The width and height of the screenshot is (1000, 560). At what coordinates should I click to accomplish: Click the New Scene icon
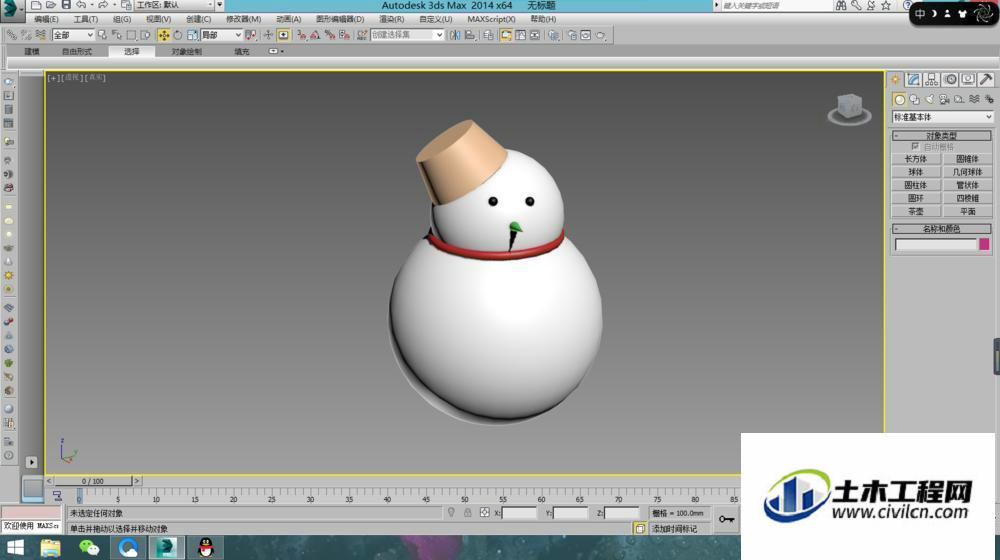tap(36, 5)
